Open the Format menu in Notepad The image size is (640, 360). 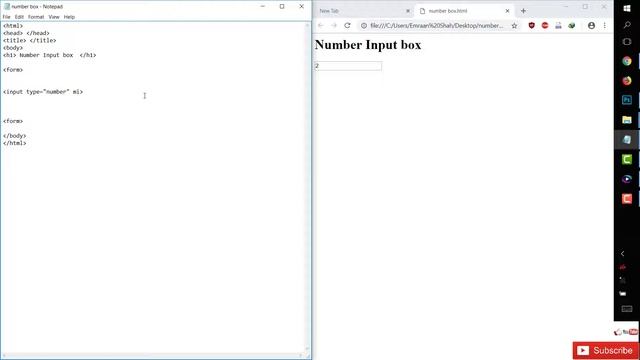point(36,17)
